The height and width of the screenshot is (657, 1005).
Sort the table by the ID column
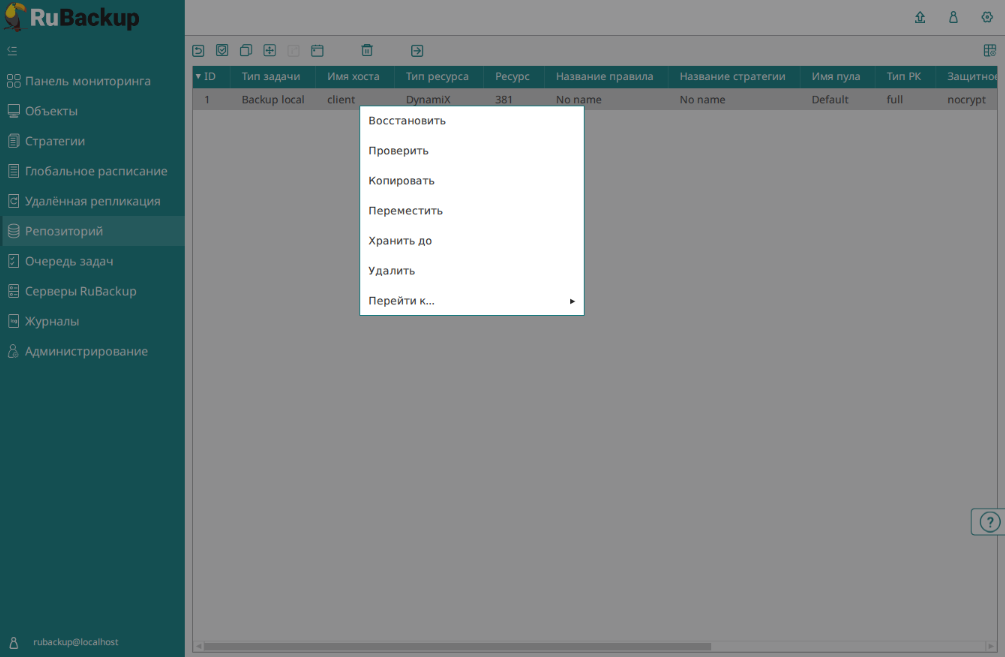tap(209, 76)
